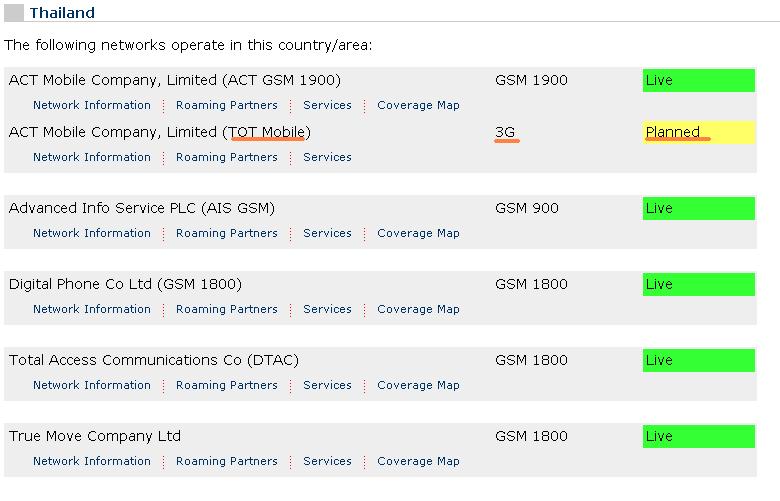780x501 pixels.
Task: Open Roaming Partners for ACT GSM 1900
Action: pyautogui.click(x=226, y=105)
